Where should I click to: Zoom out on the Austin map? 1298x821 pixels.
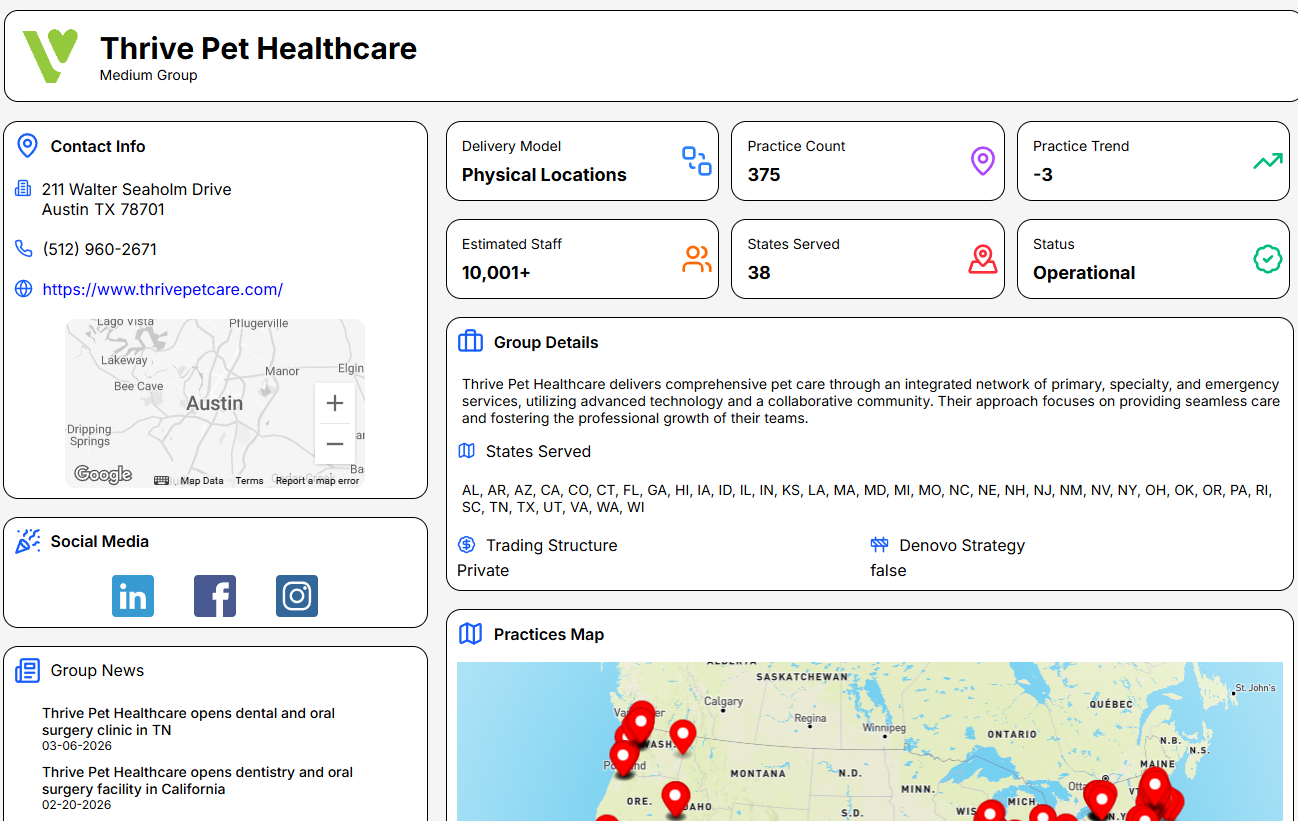(334, 443)
